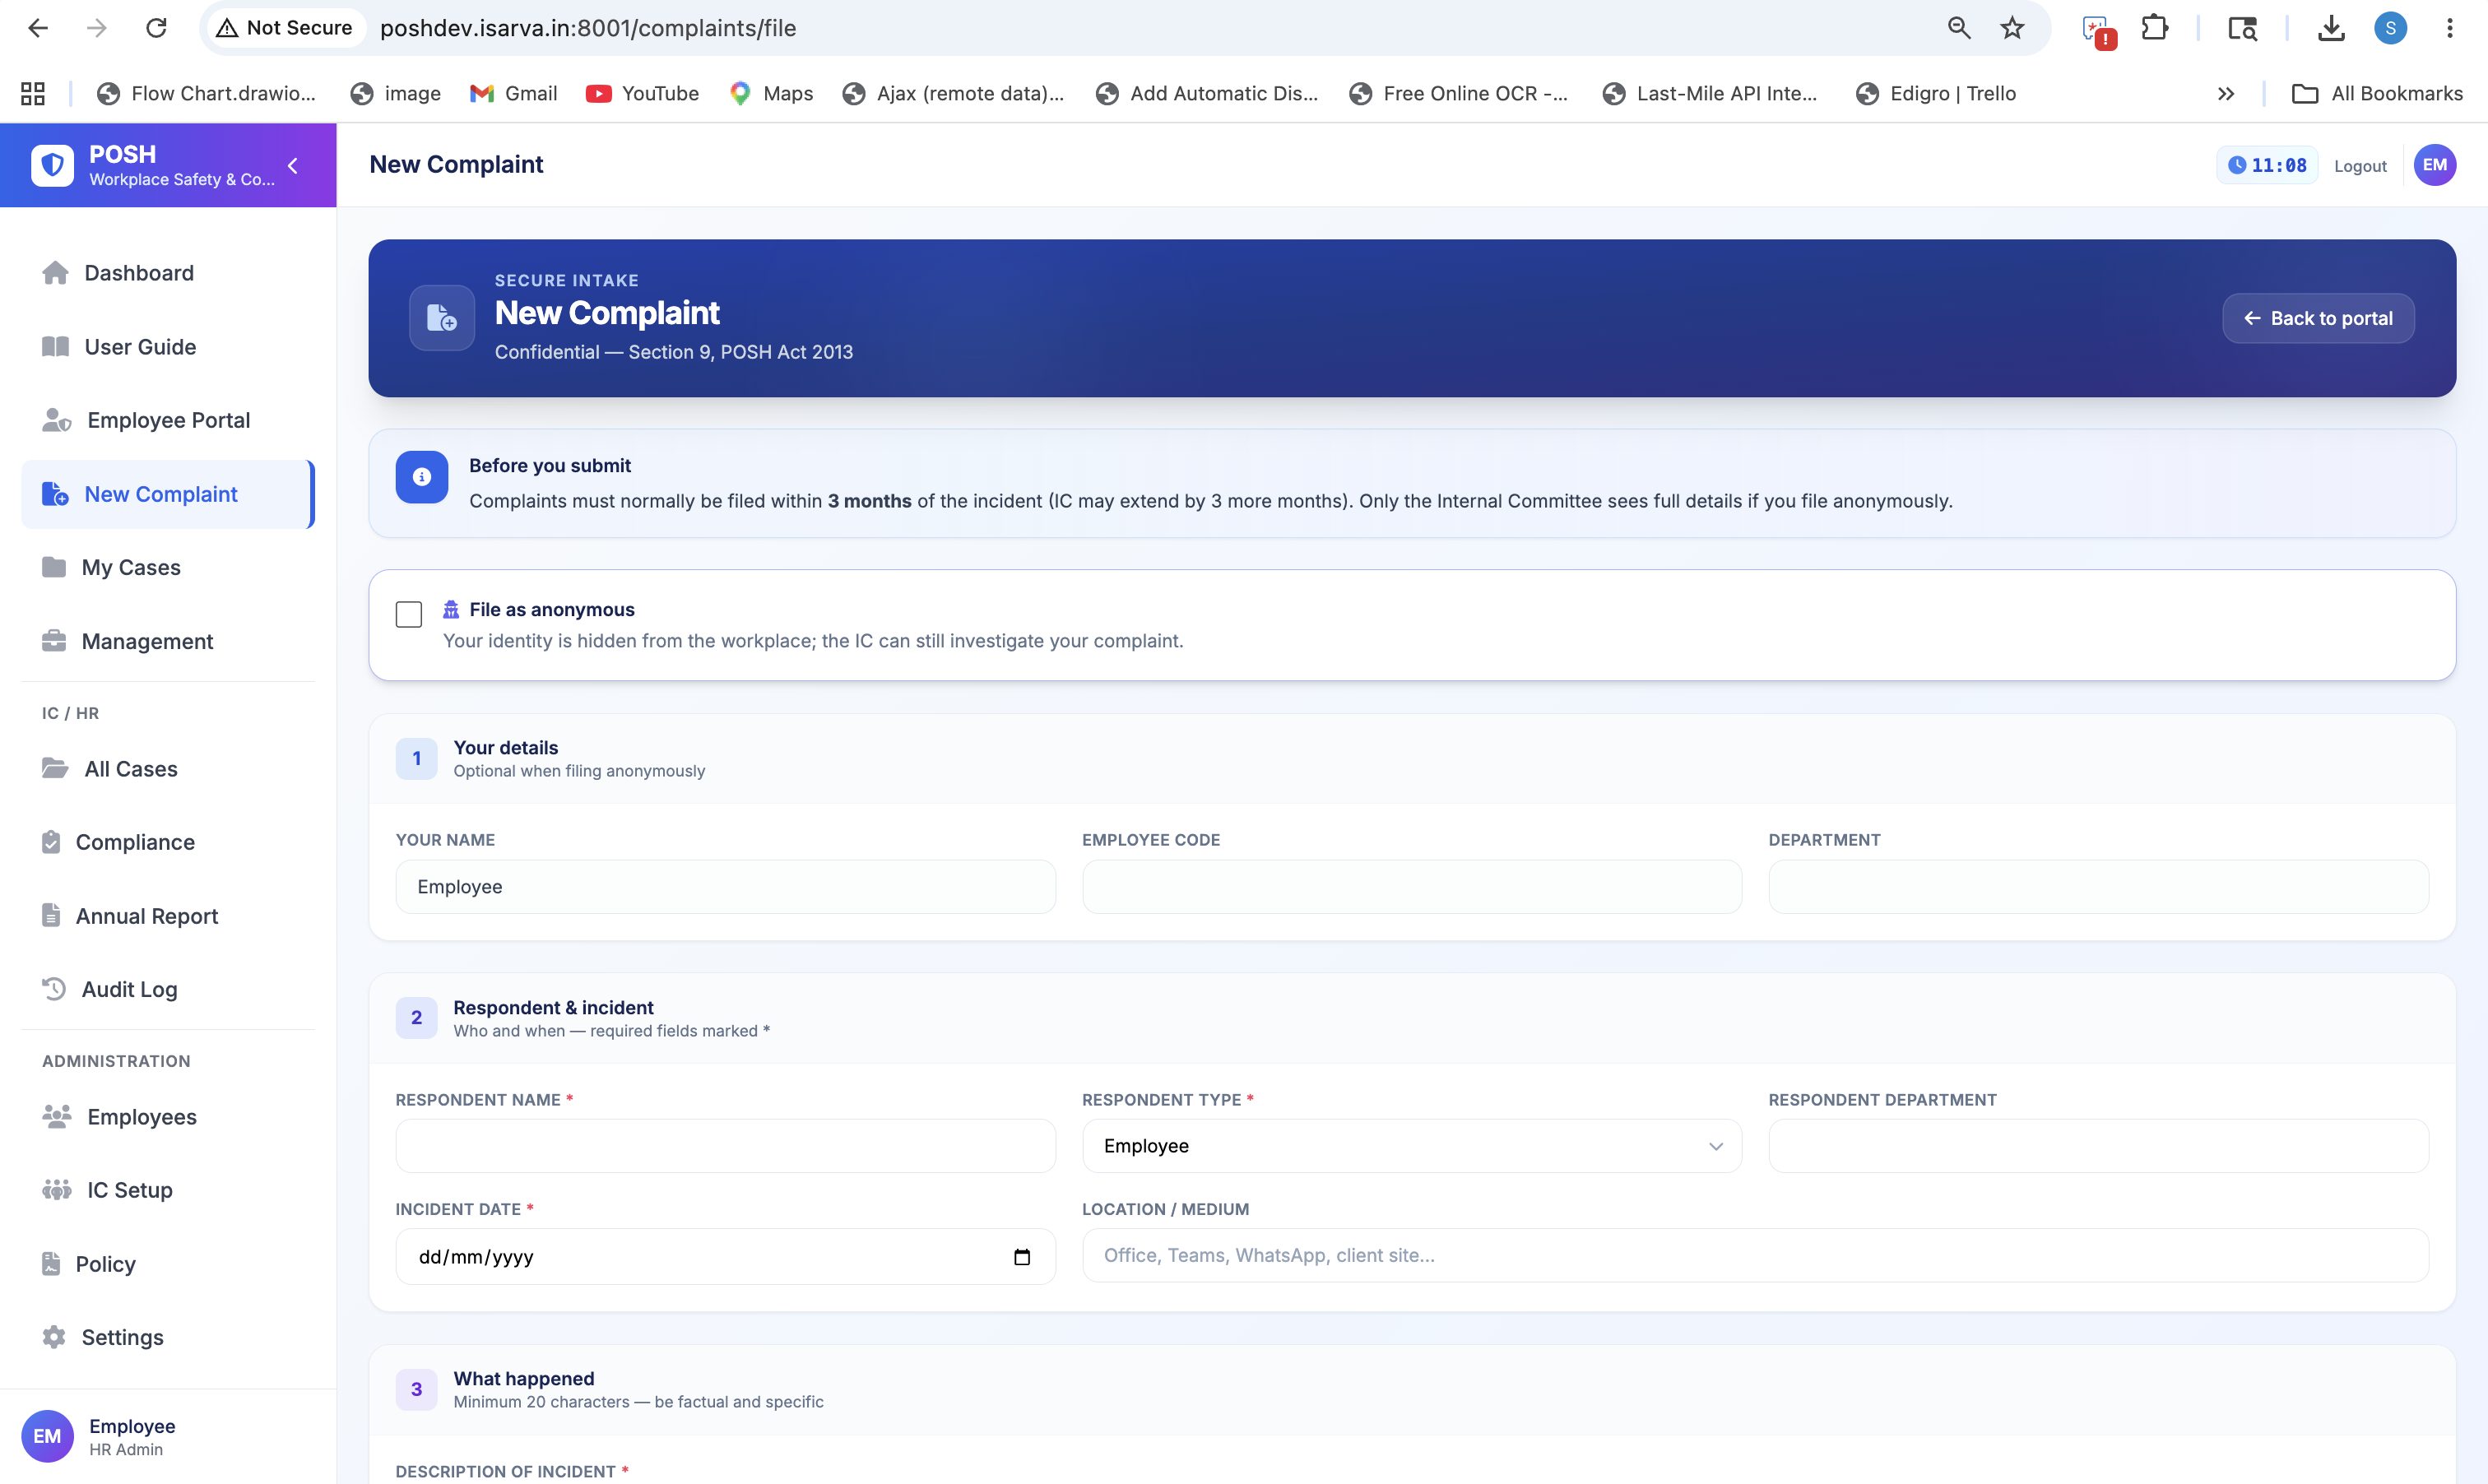Go to Employee Portal
This screenshot has height=1484, width=2488.
168,420
